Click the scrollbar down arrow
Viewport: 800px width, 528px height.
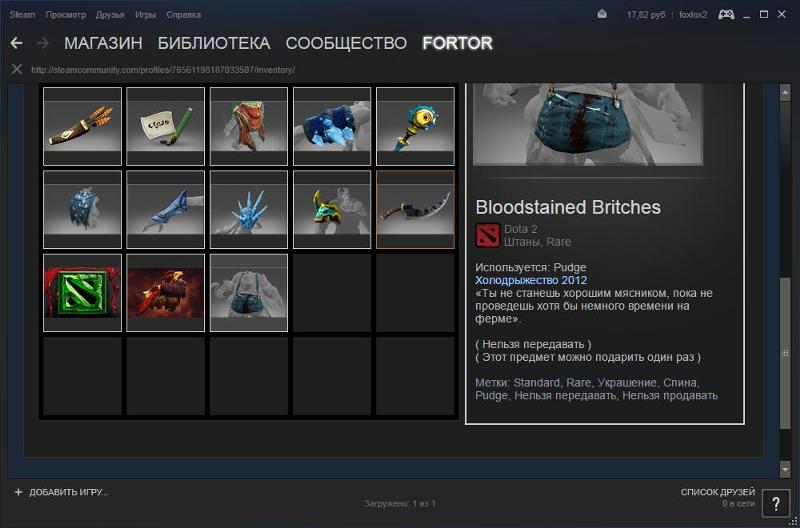point(785,468)
